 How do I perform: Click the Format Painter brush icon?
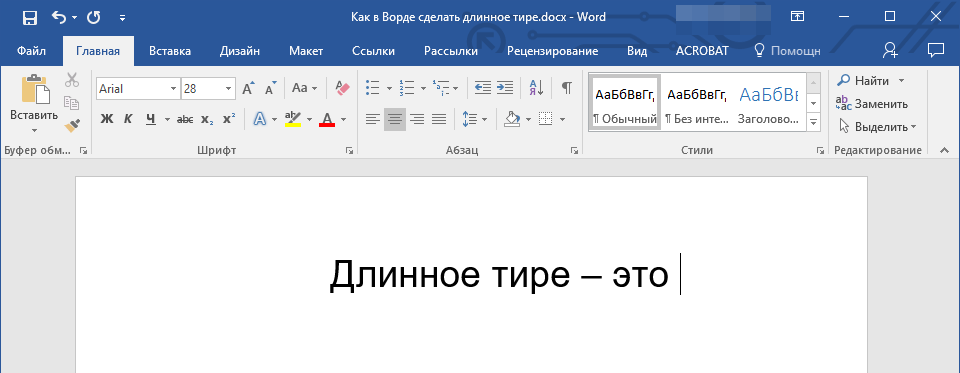[72, 126]
